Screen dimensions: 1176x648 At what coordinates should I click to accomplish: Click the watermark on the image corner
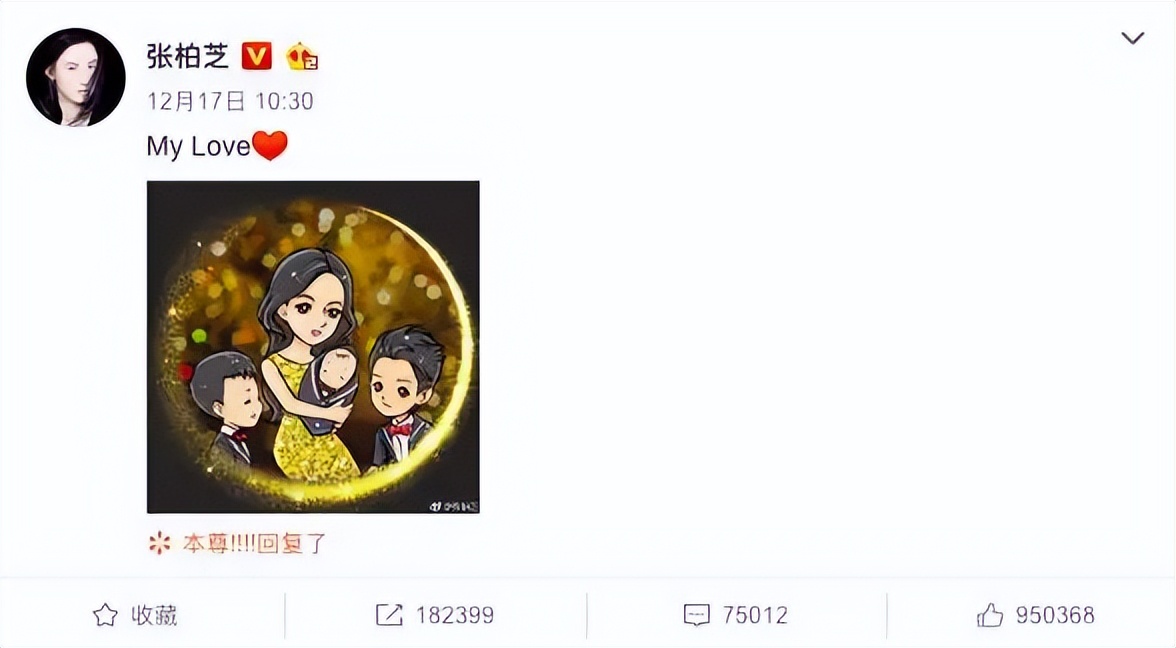click(x=454, y=506)
